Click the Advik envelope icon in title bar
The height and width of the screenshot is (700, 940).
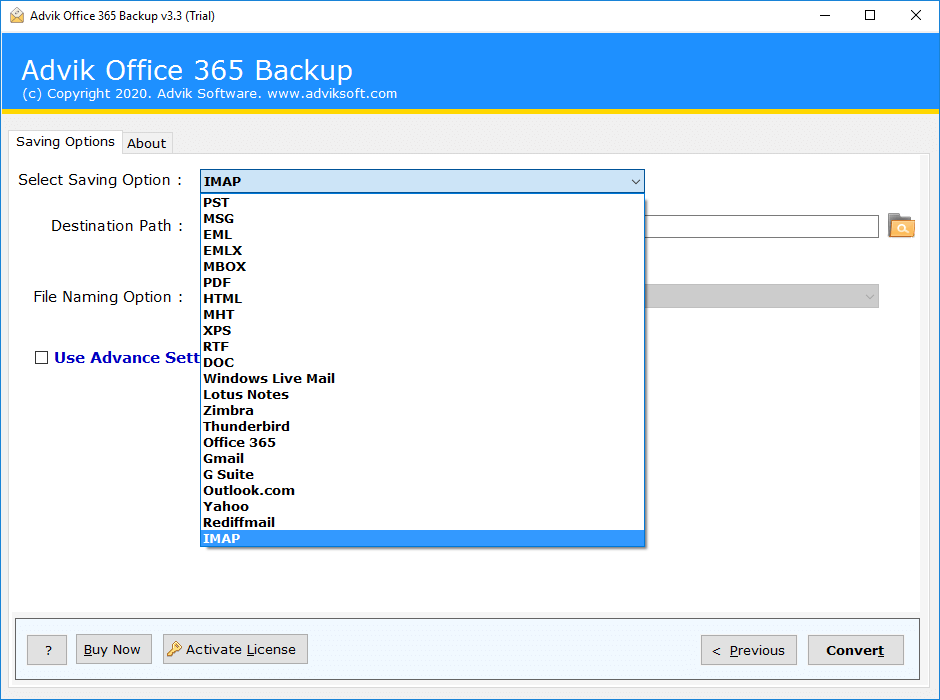(17, 16)
